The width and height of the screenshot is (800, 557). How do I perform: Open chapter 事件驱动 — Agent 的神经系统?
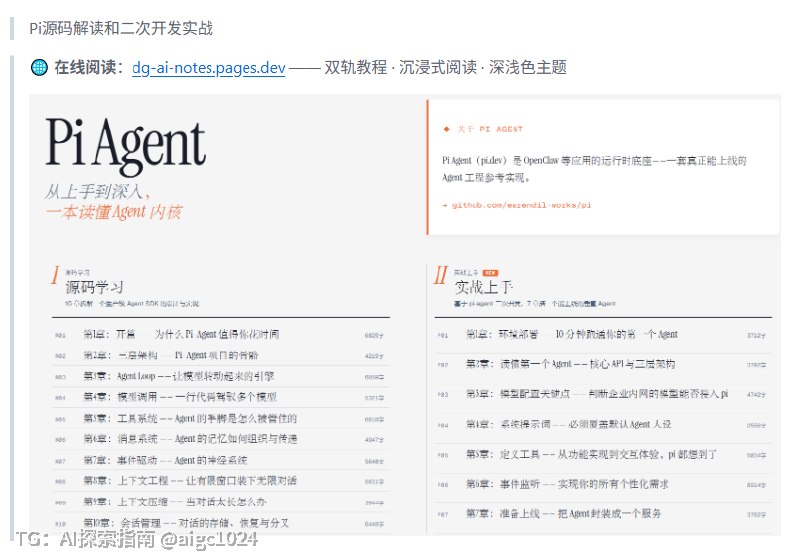220,461
